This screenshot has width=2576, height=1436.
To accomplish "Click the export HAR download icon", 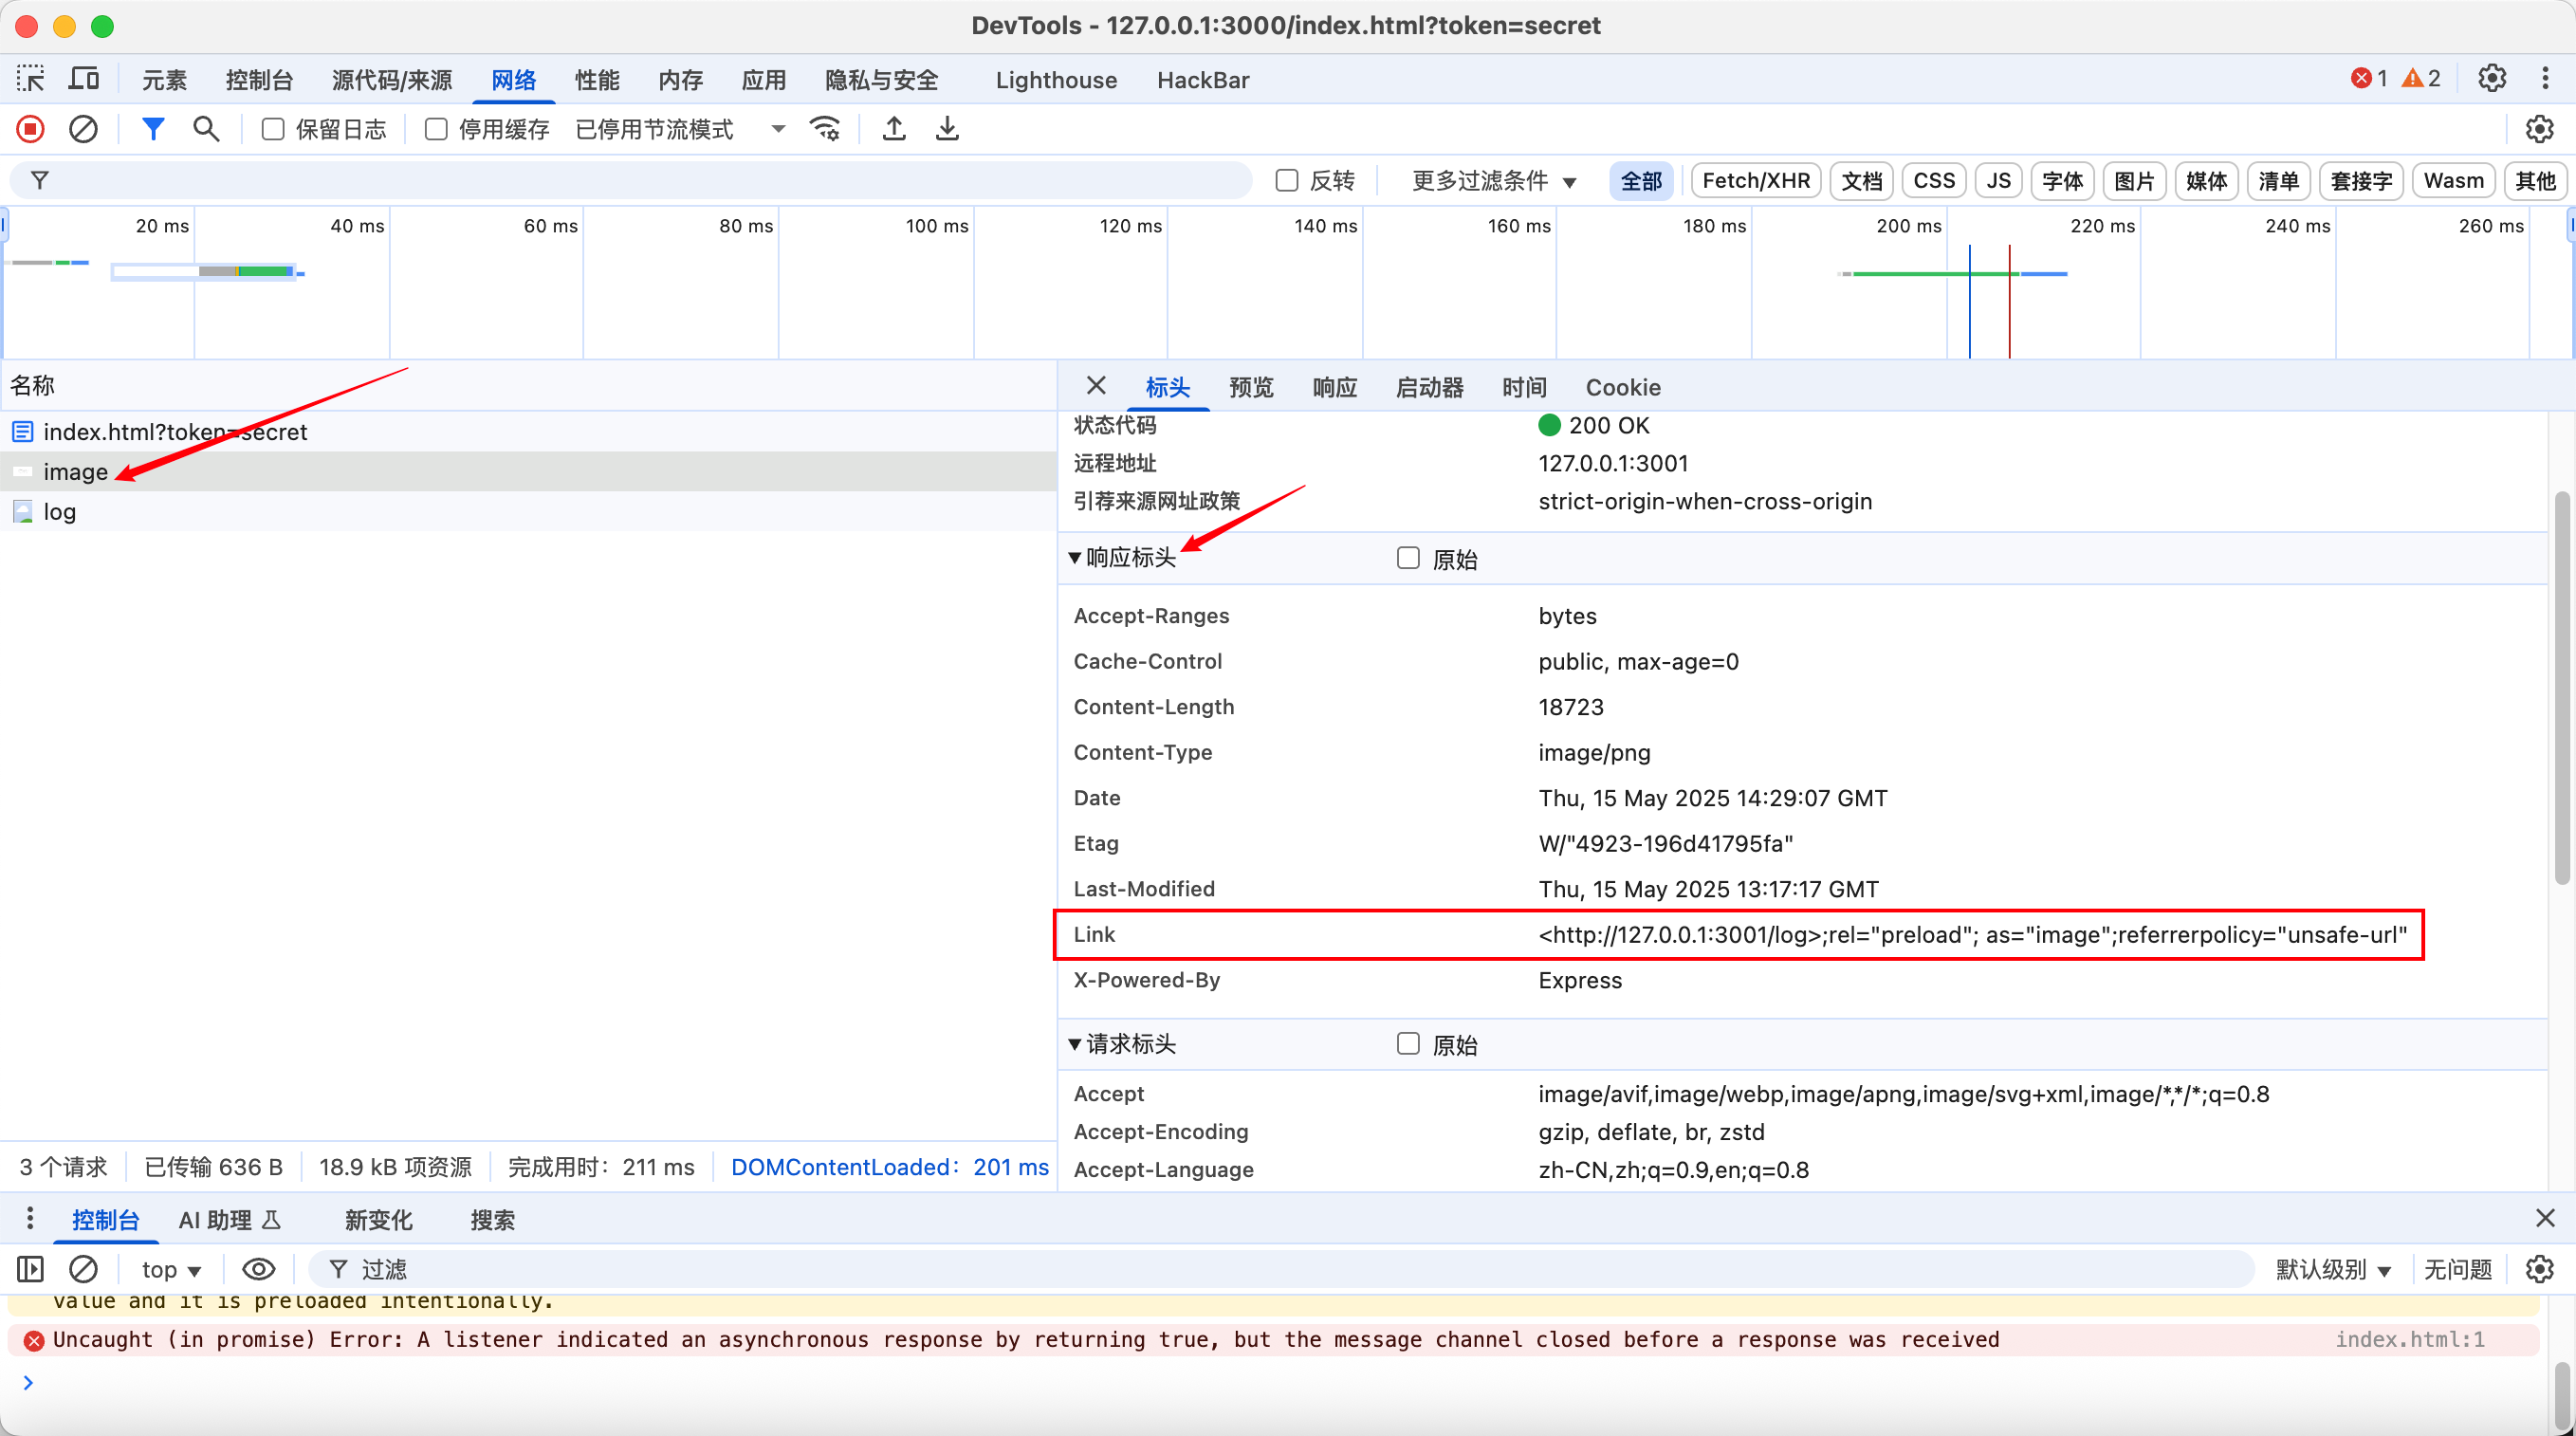I will click(947, 129).
